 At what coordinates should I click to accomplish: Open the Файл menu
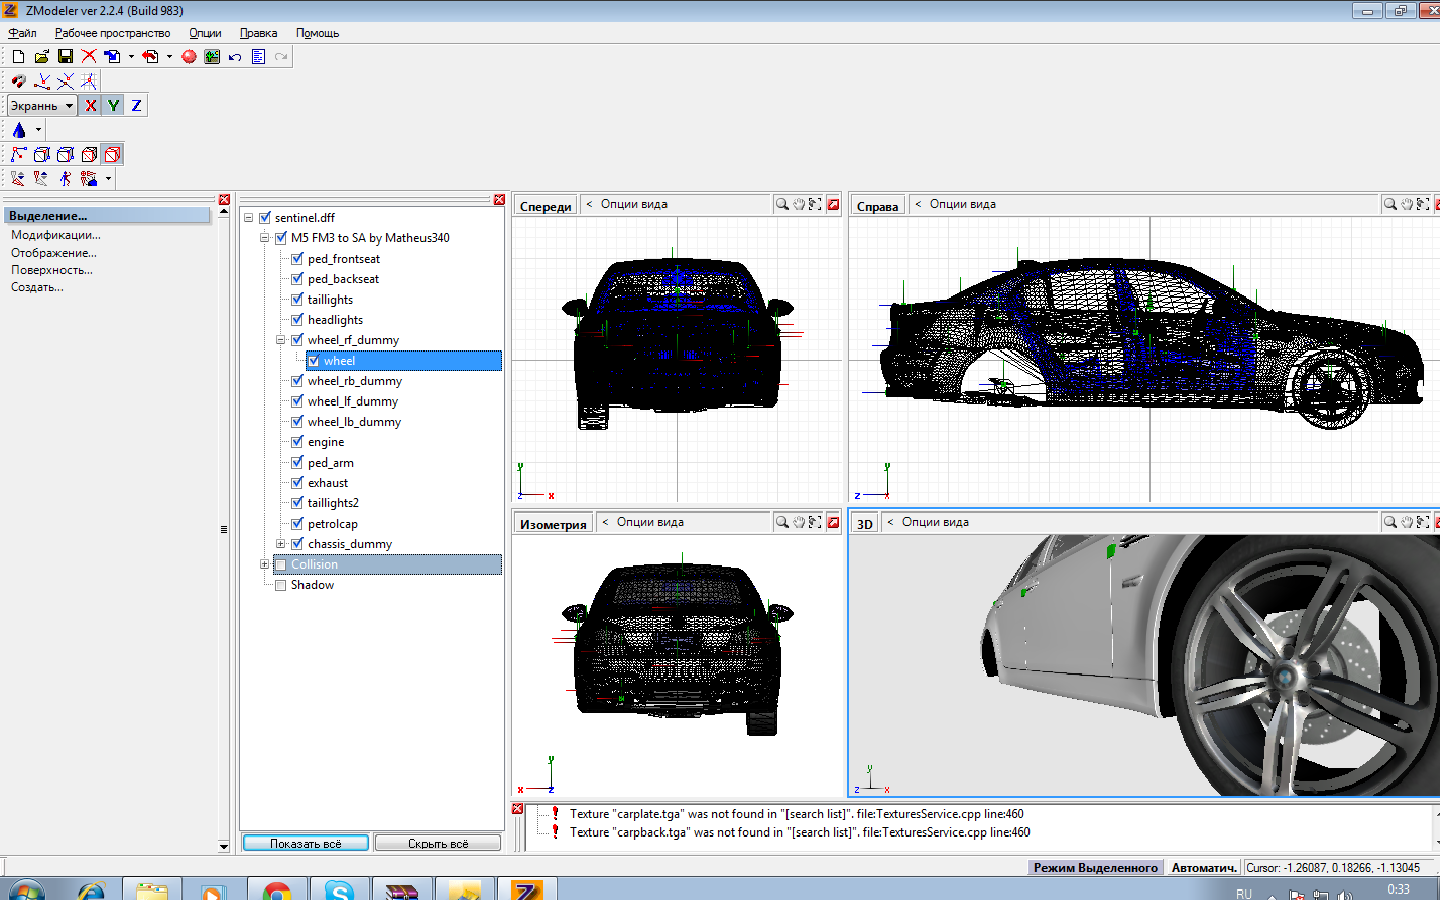[22, 33]
